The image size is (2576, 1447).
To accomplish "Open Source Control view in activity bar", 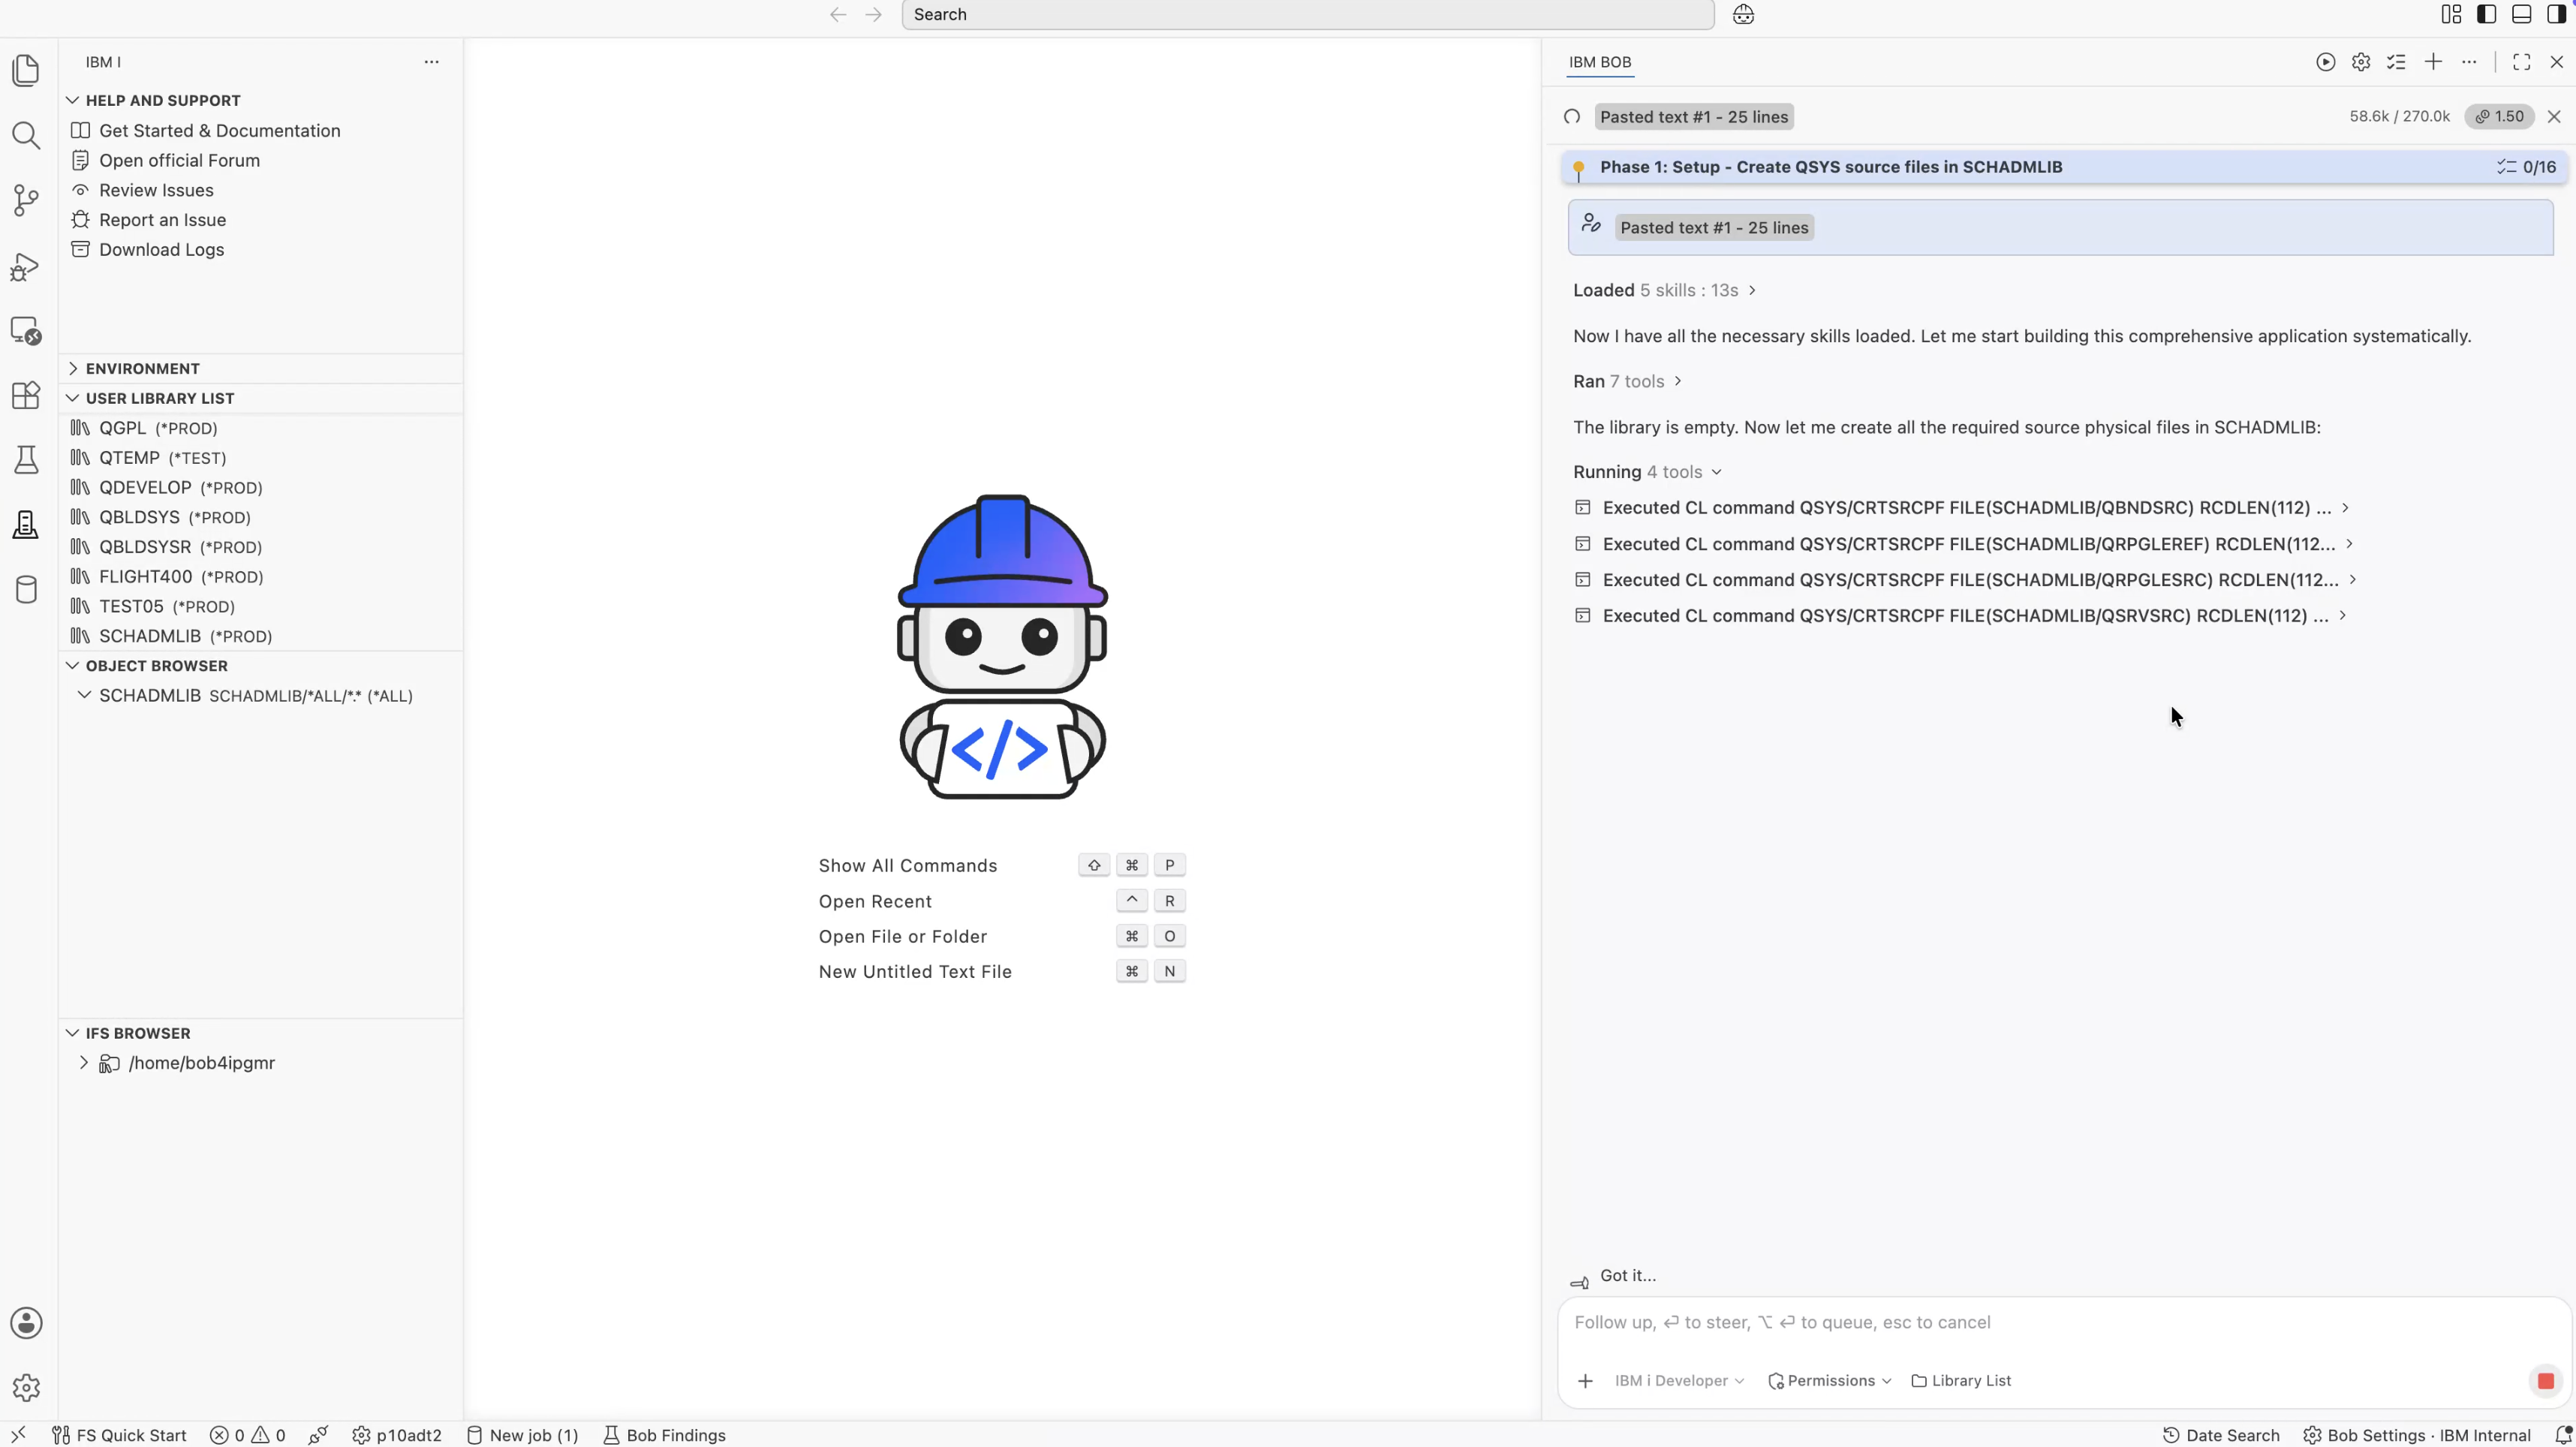I will (26, 200).
